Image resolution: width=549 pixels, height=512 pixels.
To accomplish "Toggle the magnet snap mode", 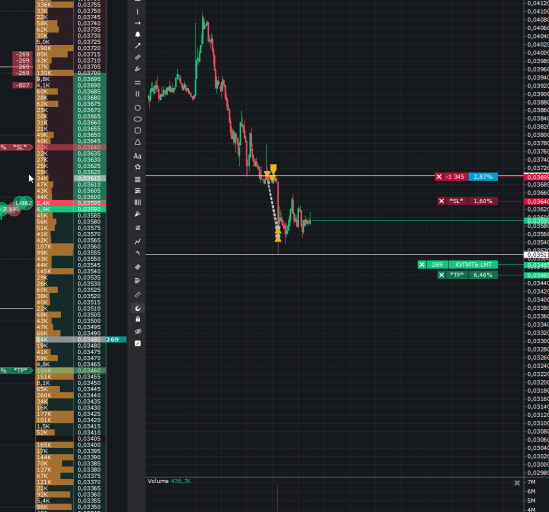I will [138, 308].
